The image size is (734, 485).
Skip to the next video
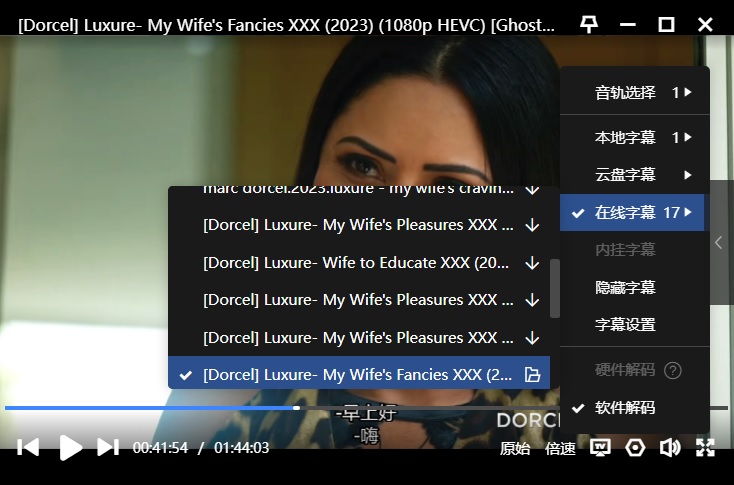pyautogui.click(x=108, y=447)
